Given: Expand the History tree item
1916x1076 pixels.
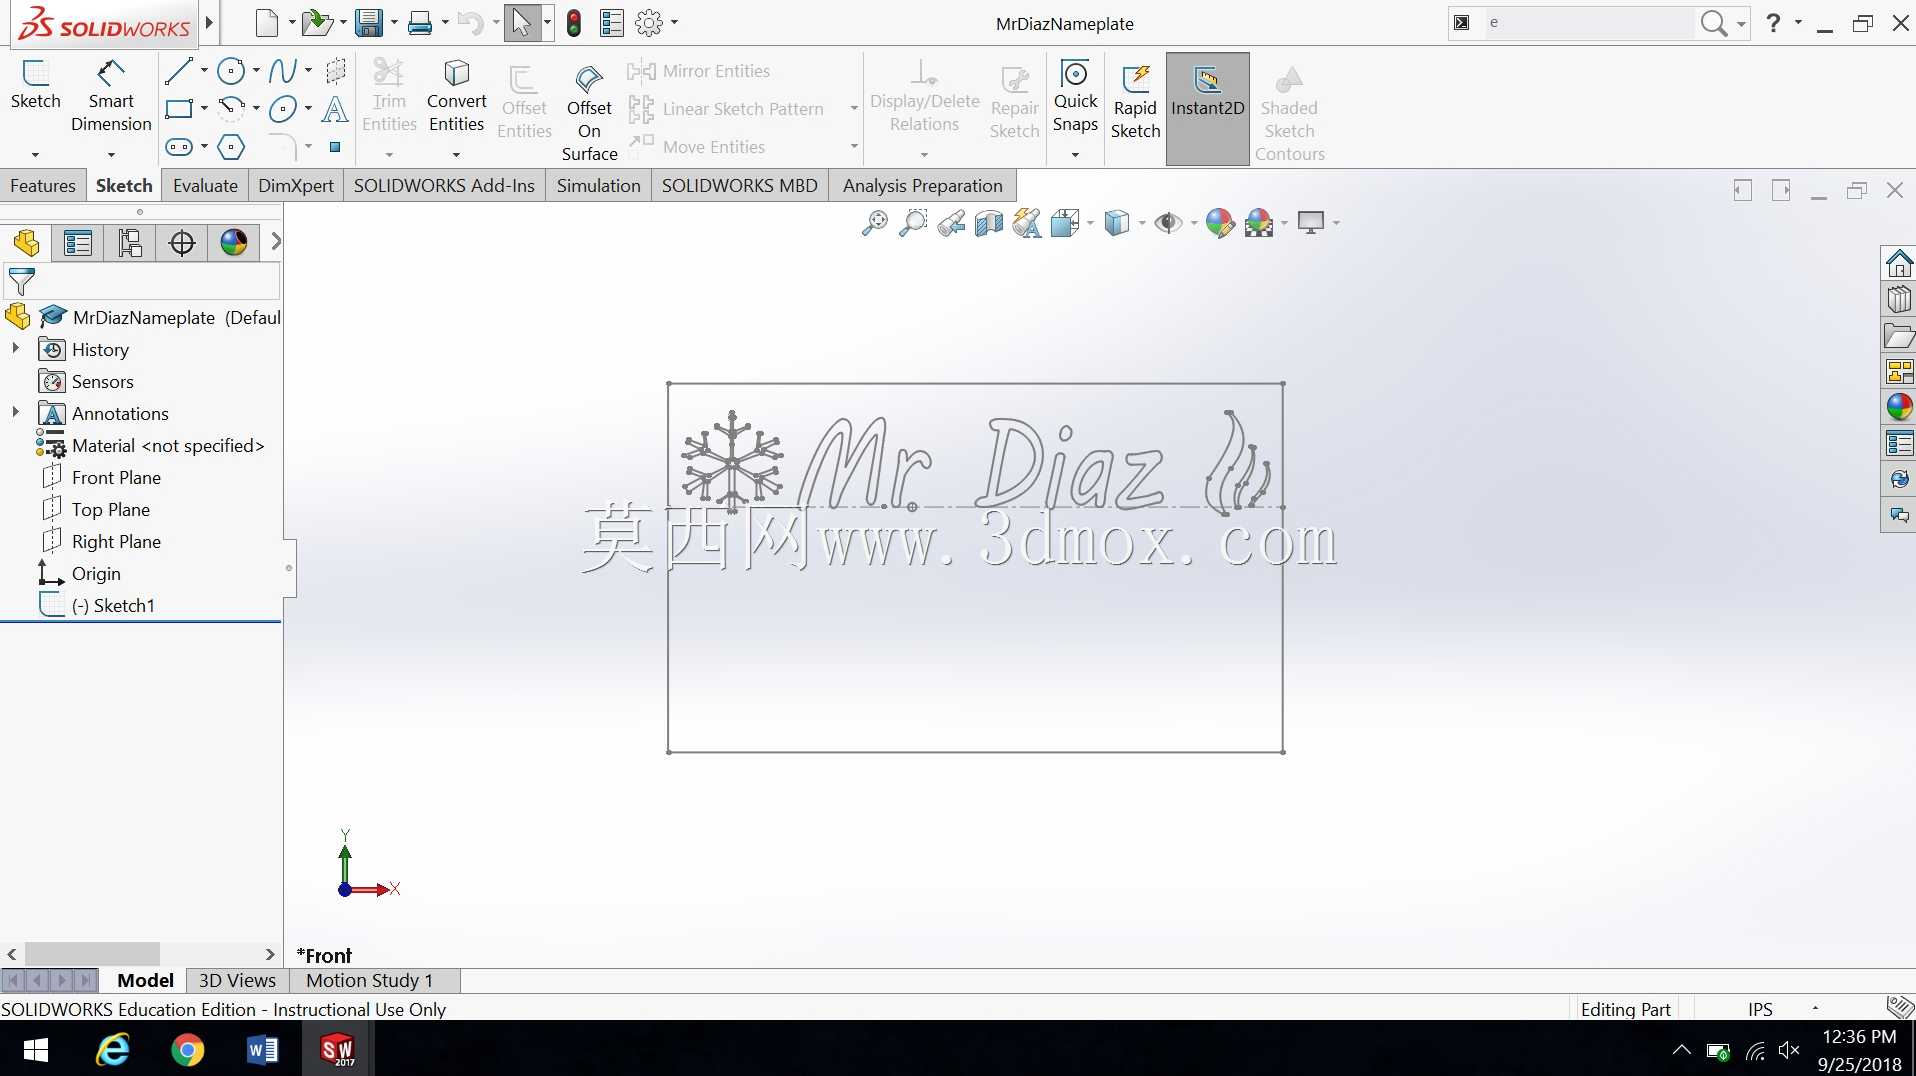Looking at the screenshot, I should 15,348.
